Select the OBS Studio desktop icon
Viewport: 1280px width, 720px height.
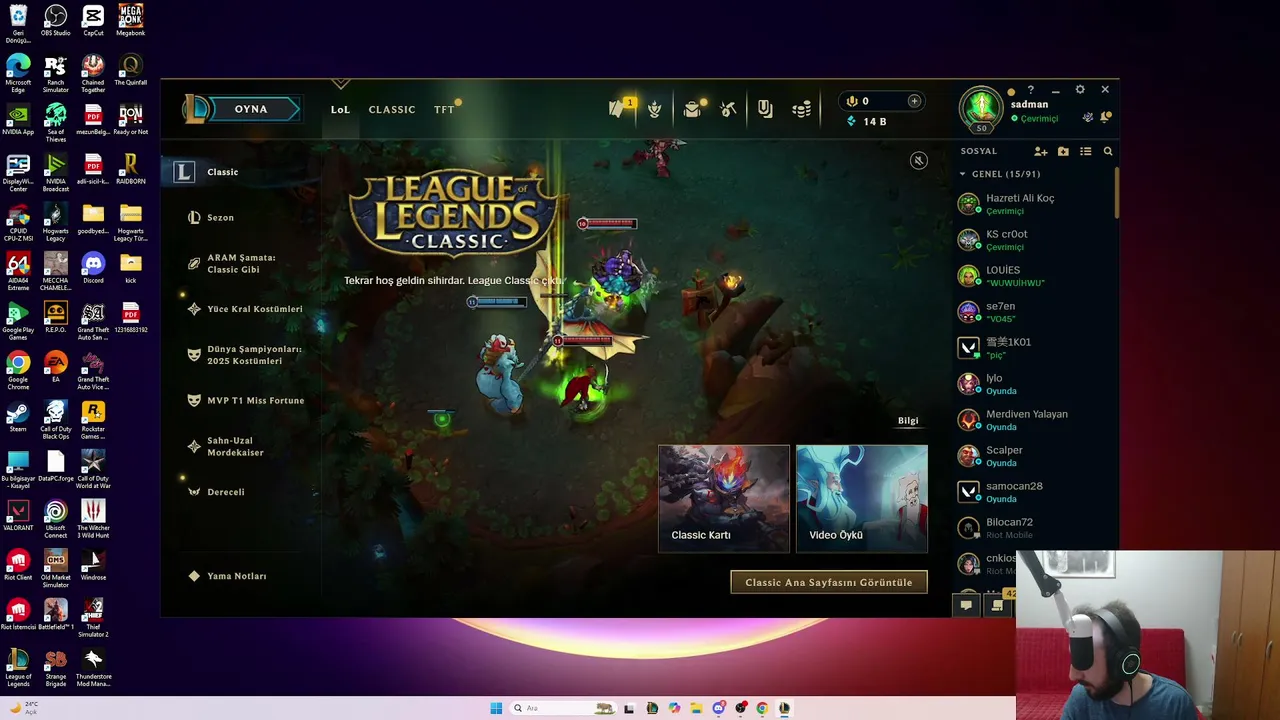click(x=56, y=20)
